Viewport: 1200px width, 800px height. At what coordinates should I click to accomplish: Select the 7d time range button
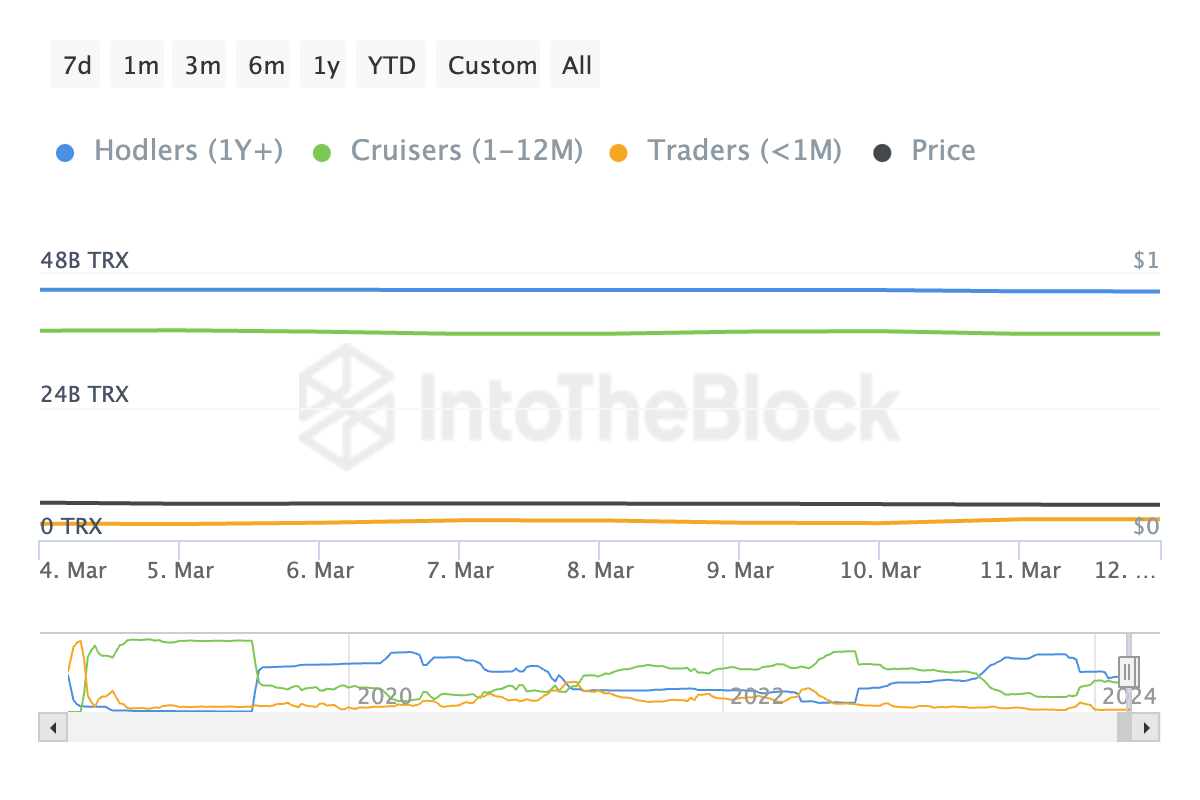(x=76, y=66)
